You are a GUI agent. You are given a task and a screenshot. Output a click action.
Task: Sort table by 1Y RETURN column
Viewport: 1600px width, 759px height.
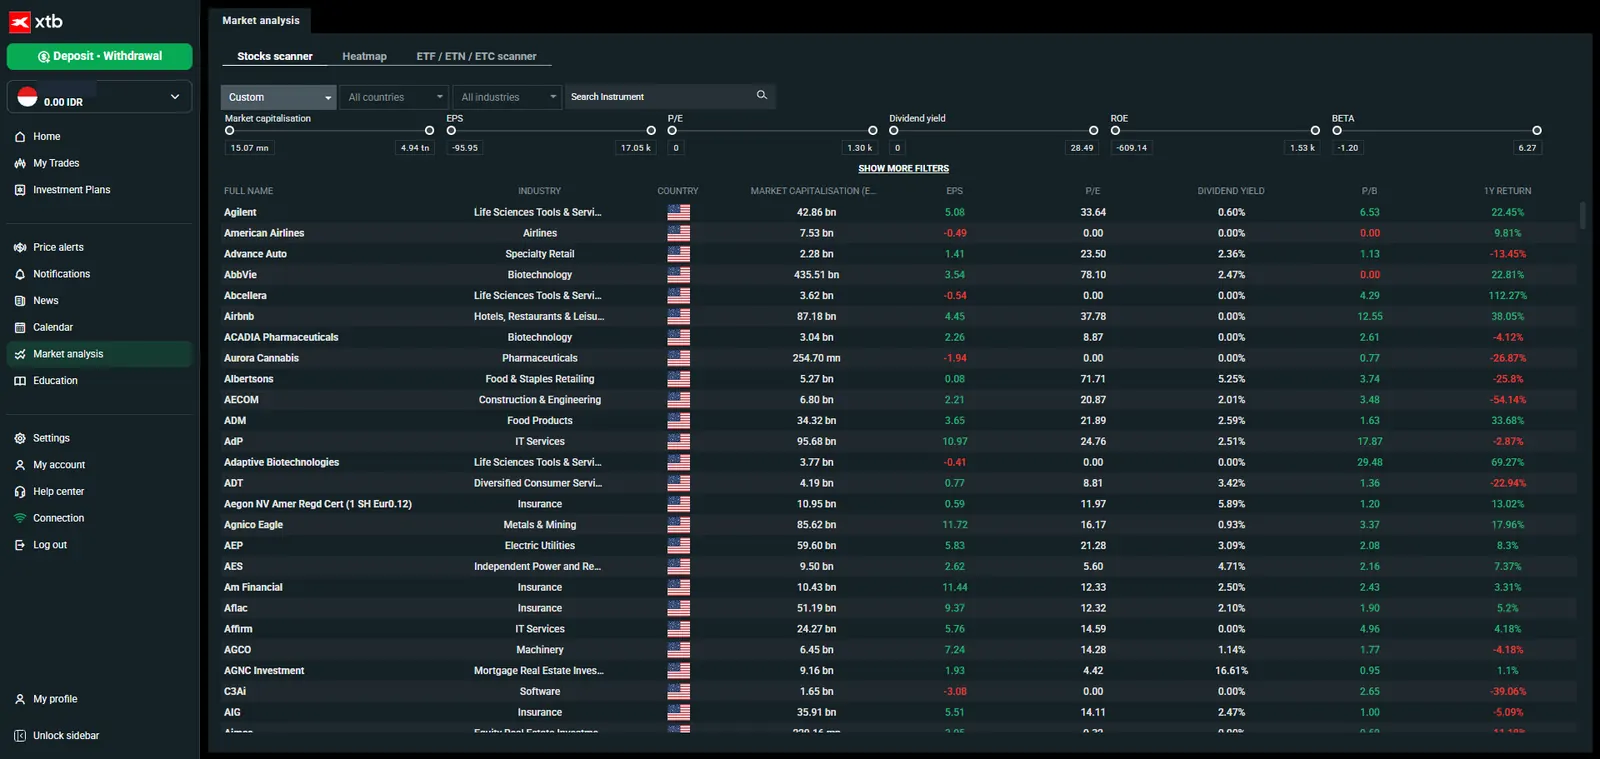coord(1507,191)
